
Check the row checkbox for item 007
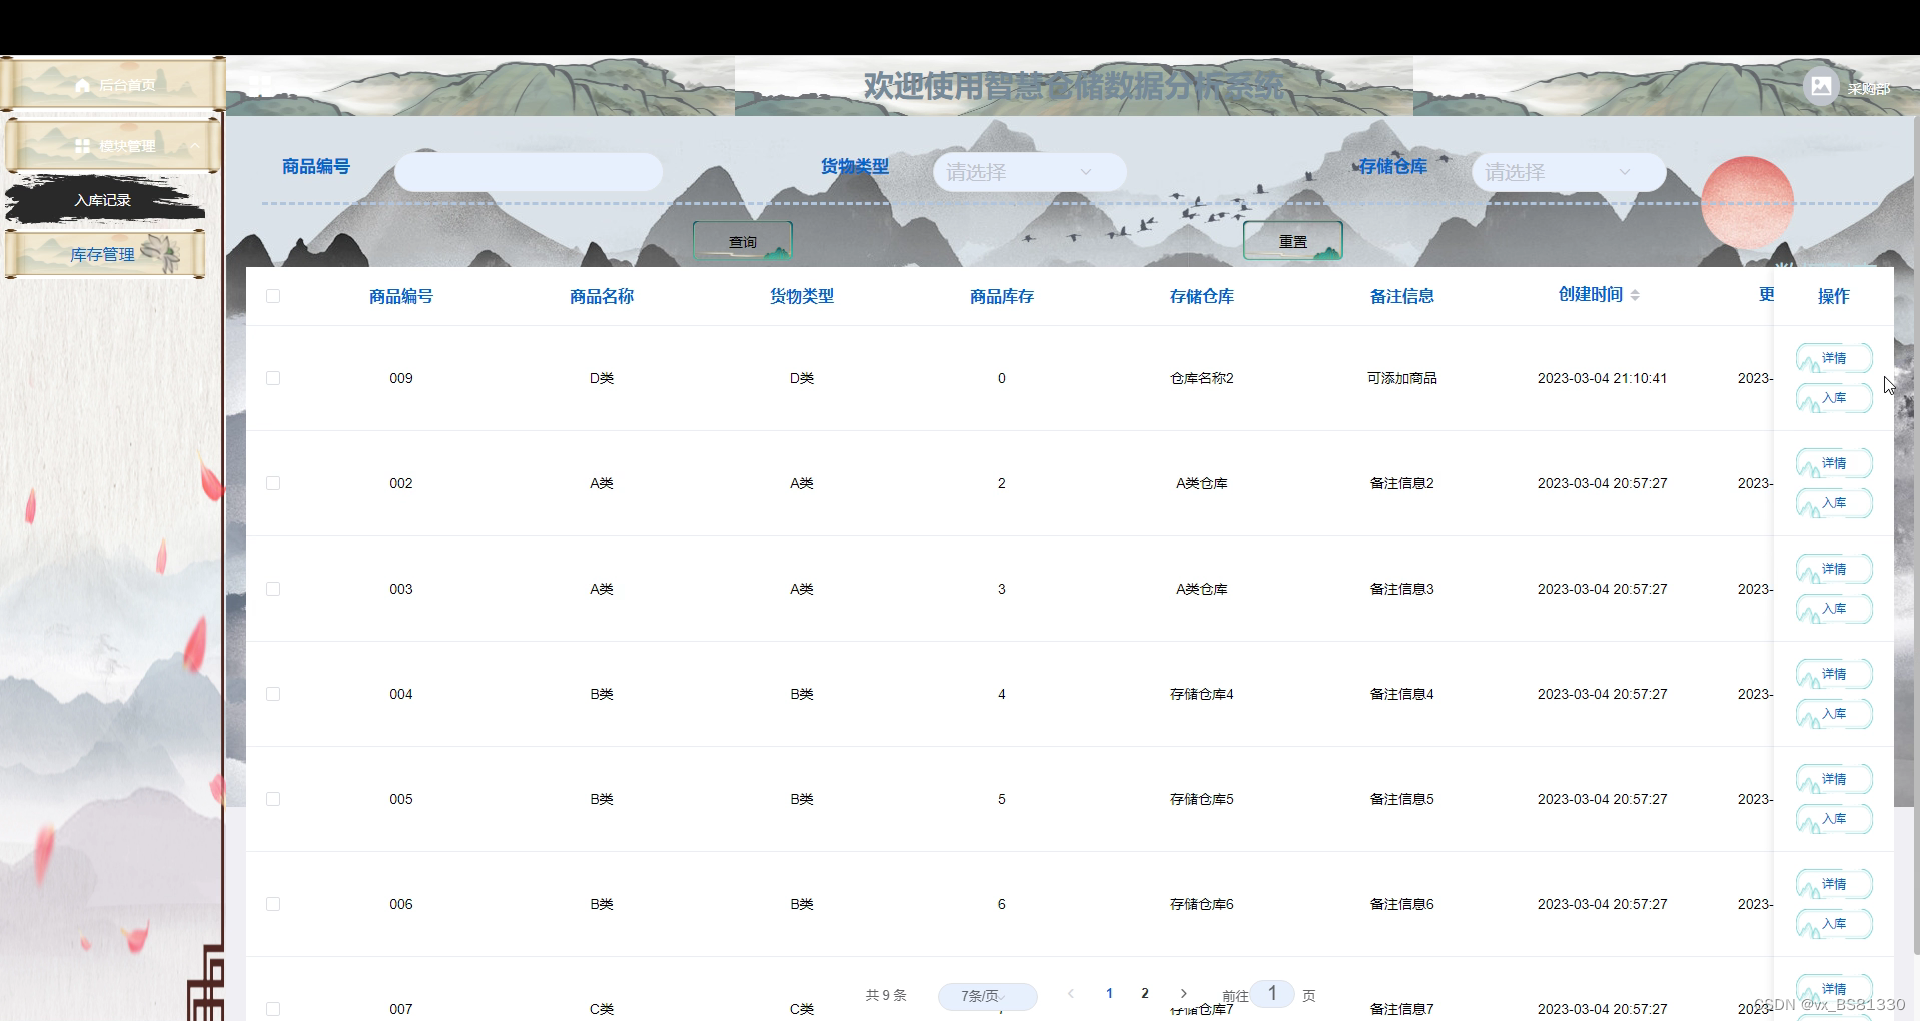(273, 1009)
